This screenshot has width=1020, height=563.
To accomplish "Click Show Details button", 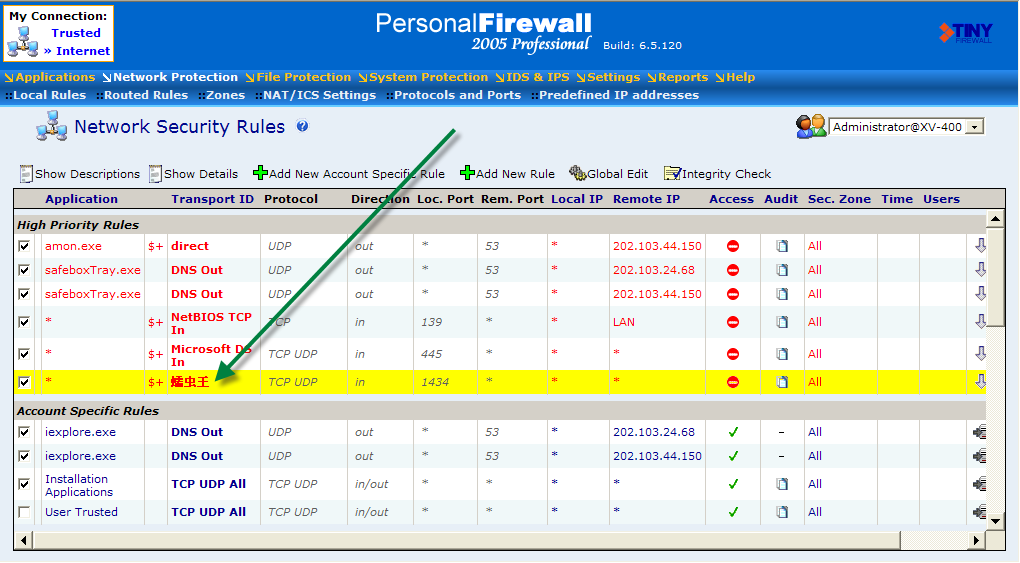I will click(x=193, y=174).
